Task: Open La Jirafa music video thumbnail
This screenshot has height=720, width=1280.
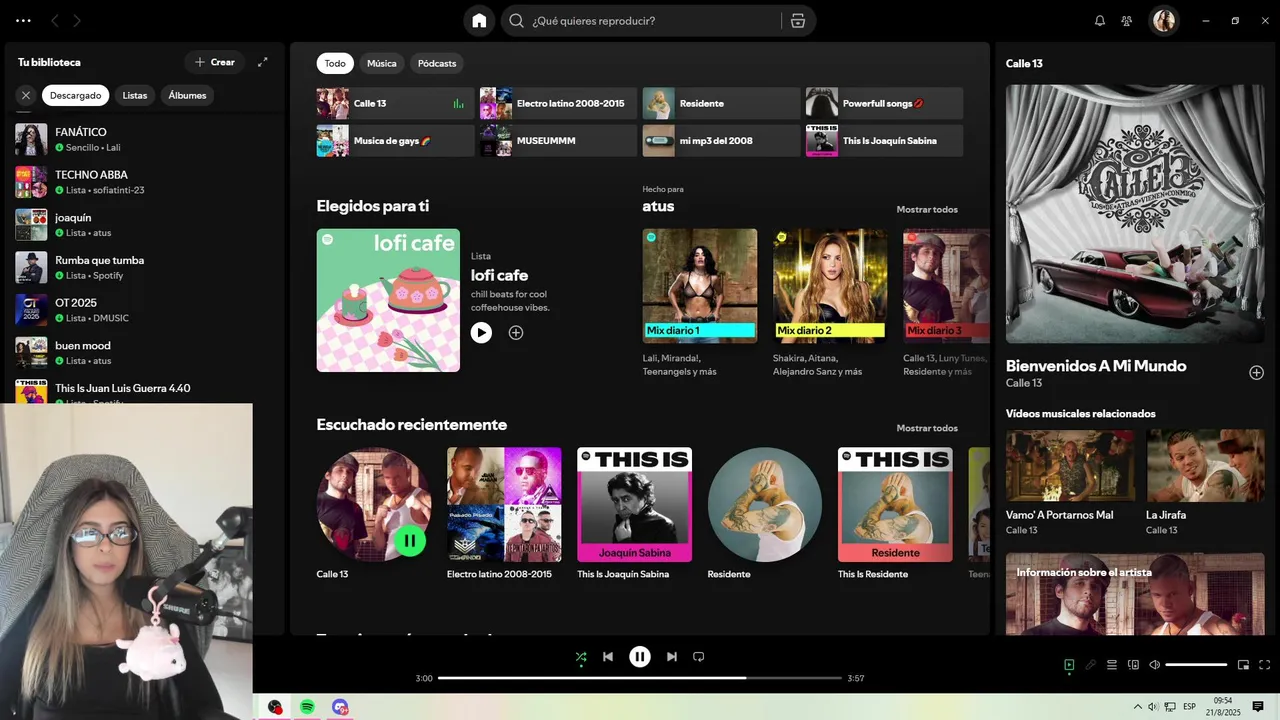Action: point(1205,465)
